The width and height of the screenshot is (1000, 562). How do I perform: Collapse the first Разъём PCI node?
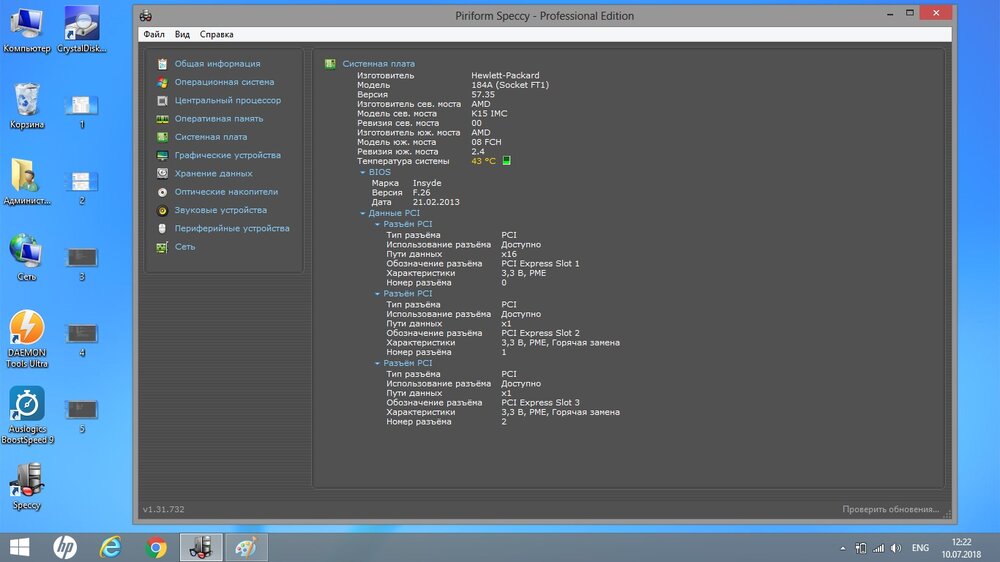(378, 224)
